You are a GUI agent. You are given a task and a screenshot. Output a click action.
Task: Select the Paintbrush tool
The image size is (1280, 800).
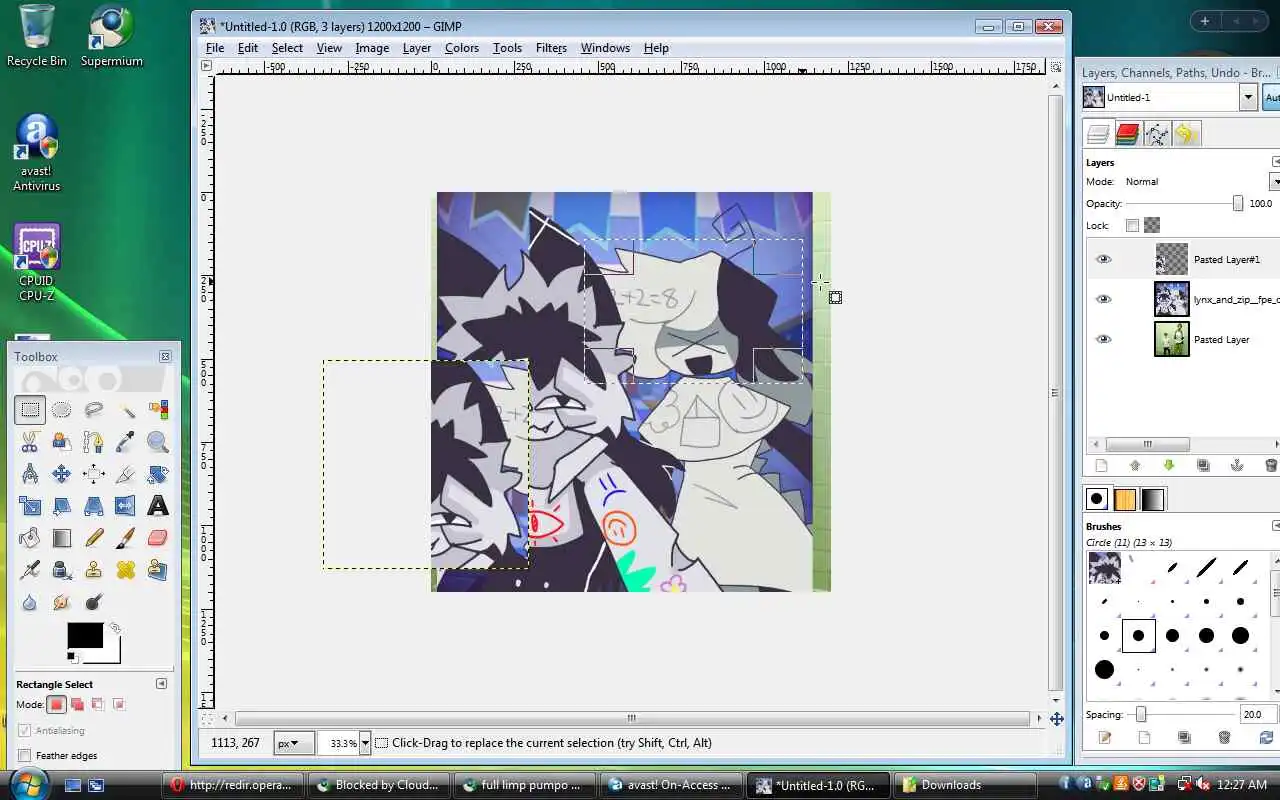pyautogui.click(x=126, y=537)
